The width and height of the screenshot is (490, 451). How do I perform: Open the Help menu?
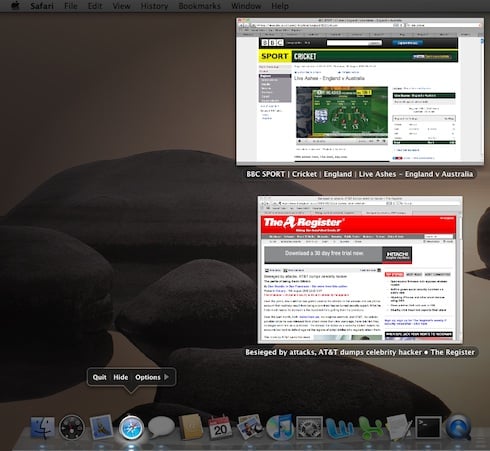tap(280, 6)
